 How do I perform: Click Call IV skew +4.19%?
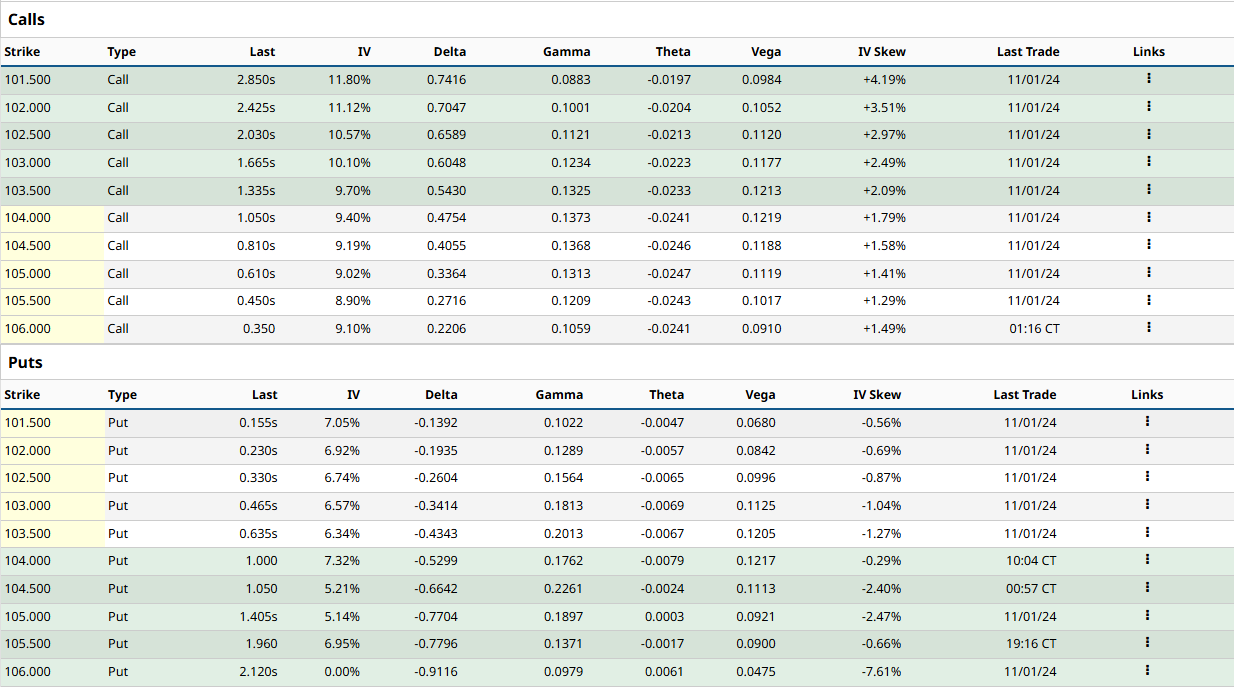884,80
